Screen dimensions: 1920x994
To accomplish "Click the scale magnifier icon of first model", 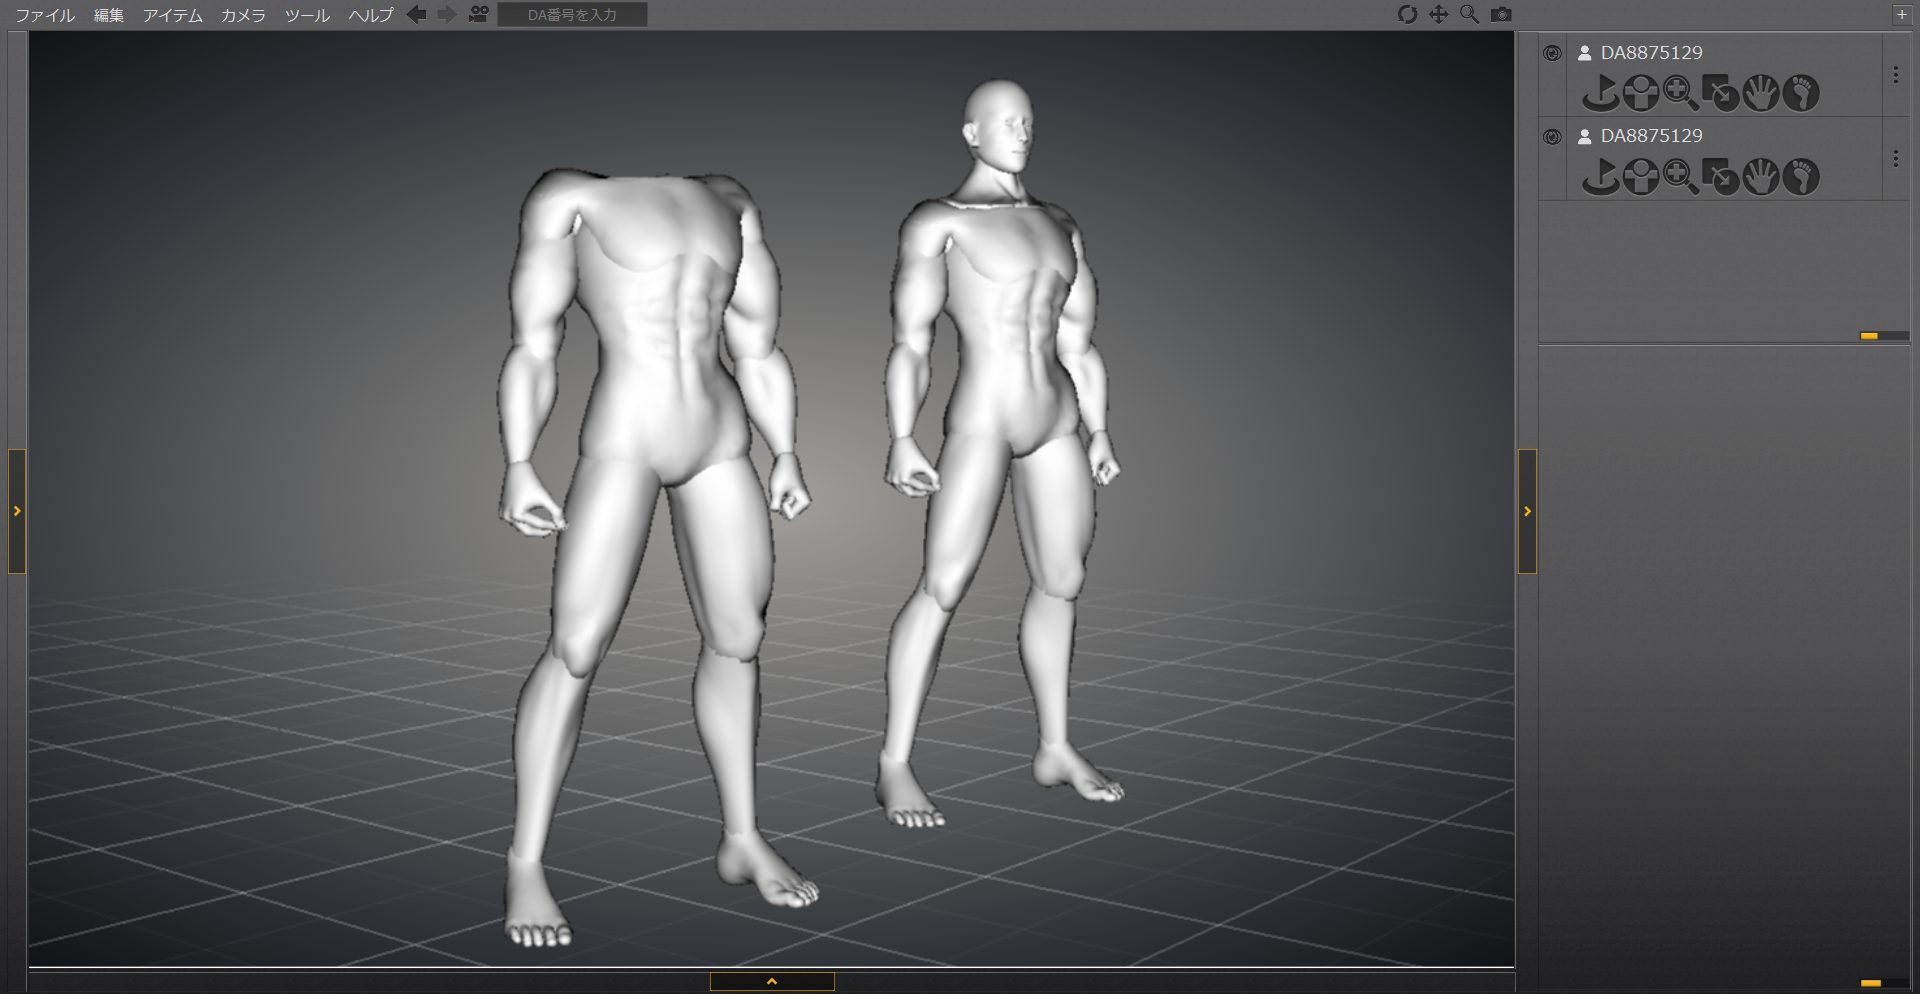I will tap(1680, 93).
